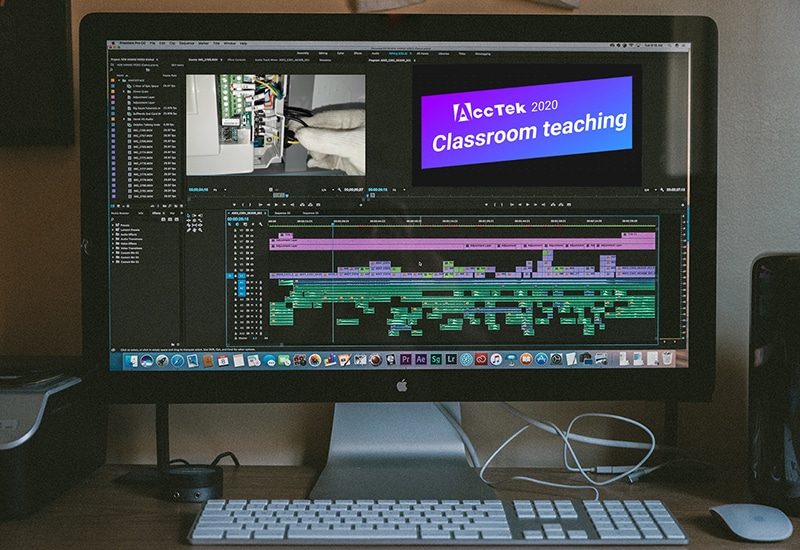800x550 pixels.
Task: Open timeline display settings wrench
Action: [x=261, y=224]
